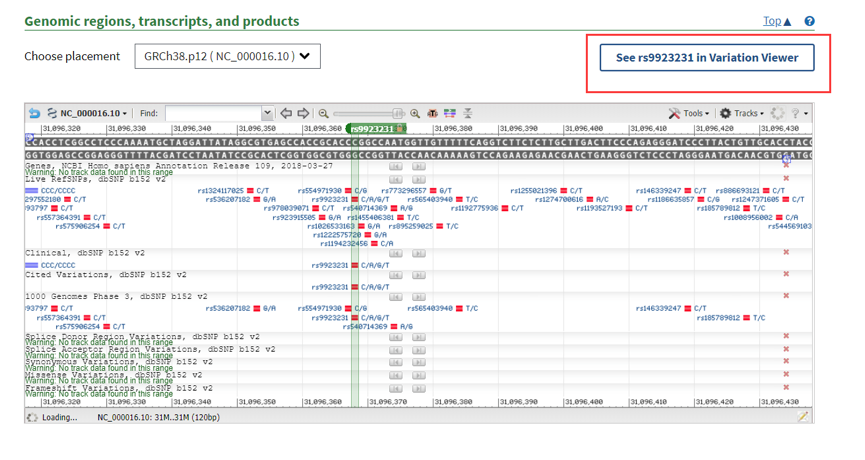Click the vertical collapse arrows icon in the toolbar
This screenshot has width=865, height=460.
[x=468, y=113]
